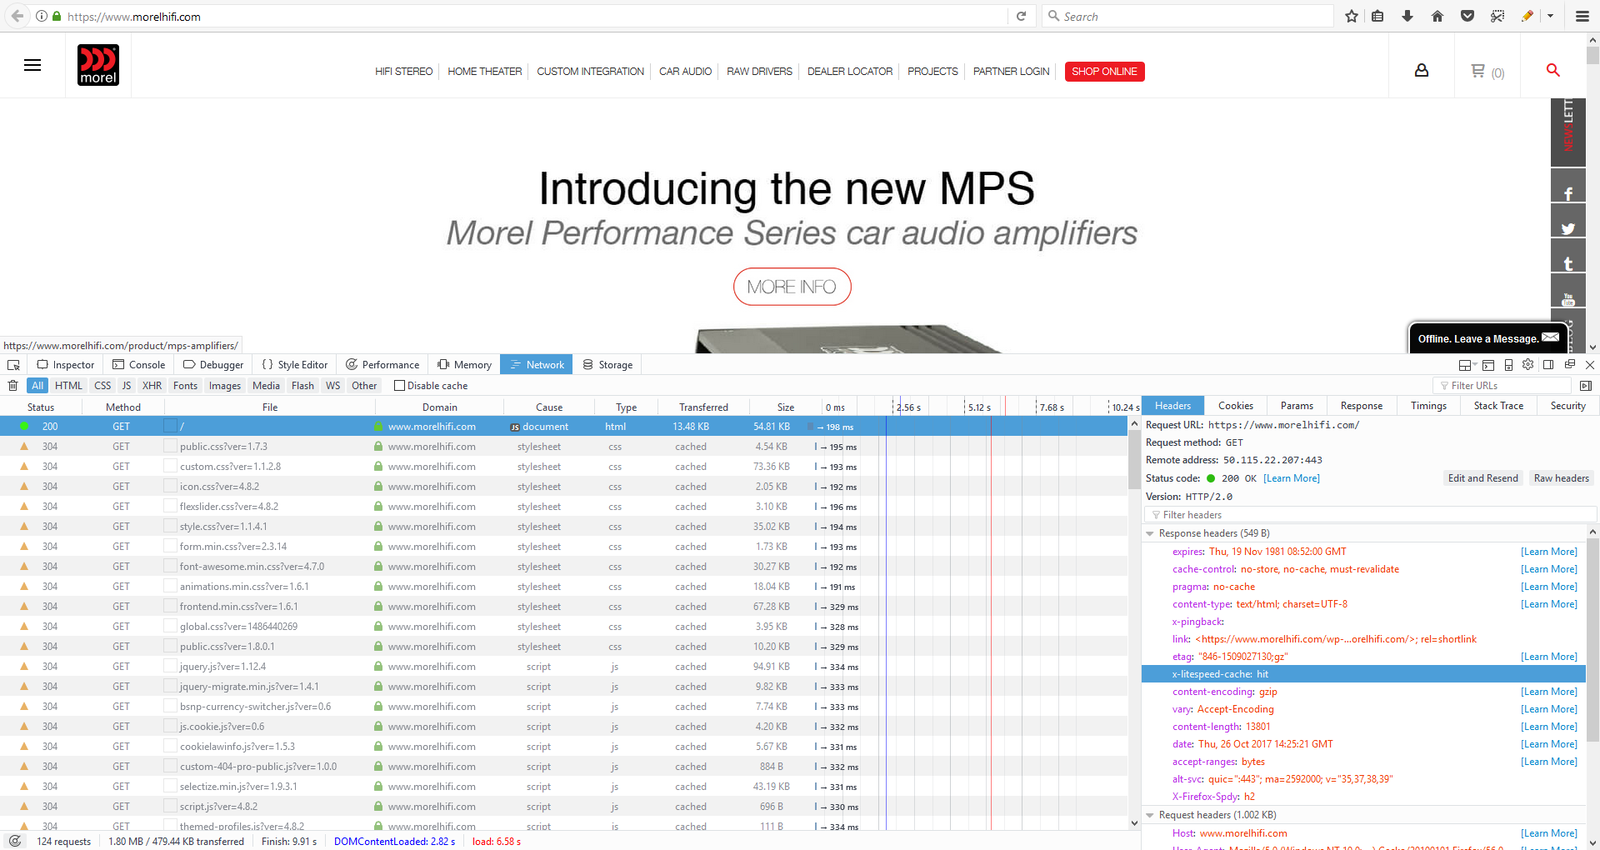Click the SHOP ONLINE button

1105,72
